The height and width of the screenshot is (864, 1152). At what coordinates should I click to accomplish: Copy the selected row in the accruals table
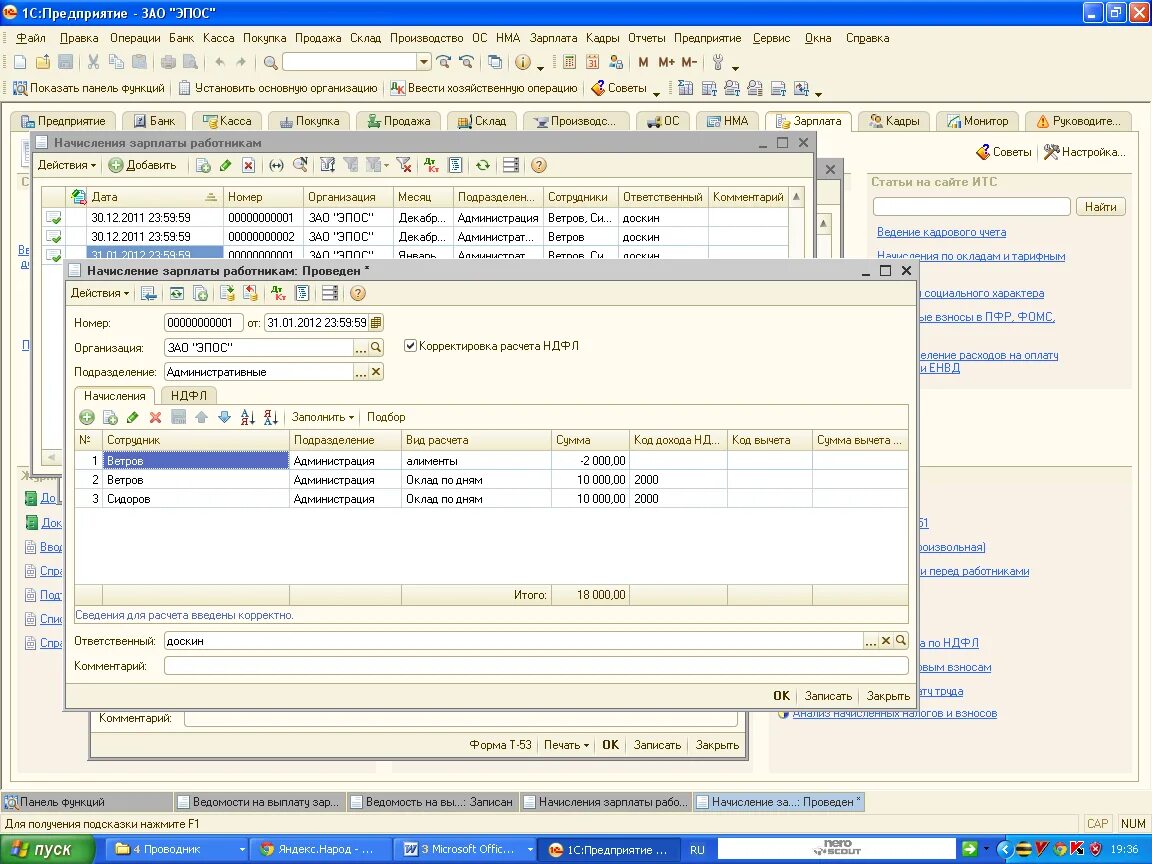pos(110,417)
